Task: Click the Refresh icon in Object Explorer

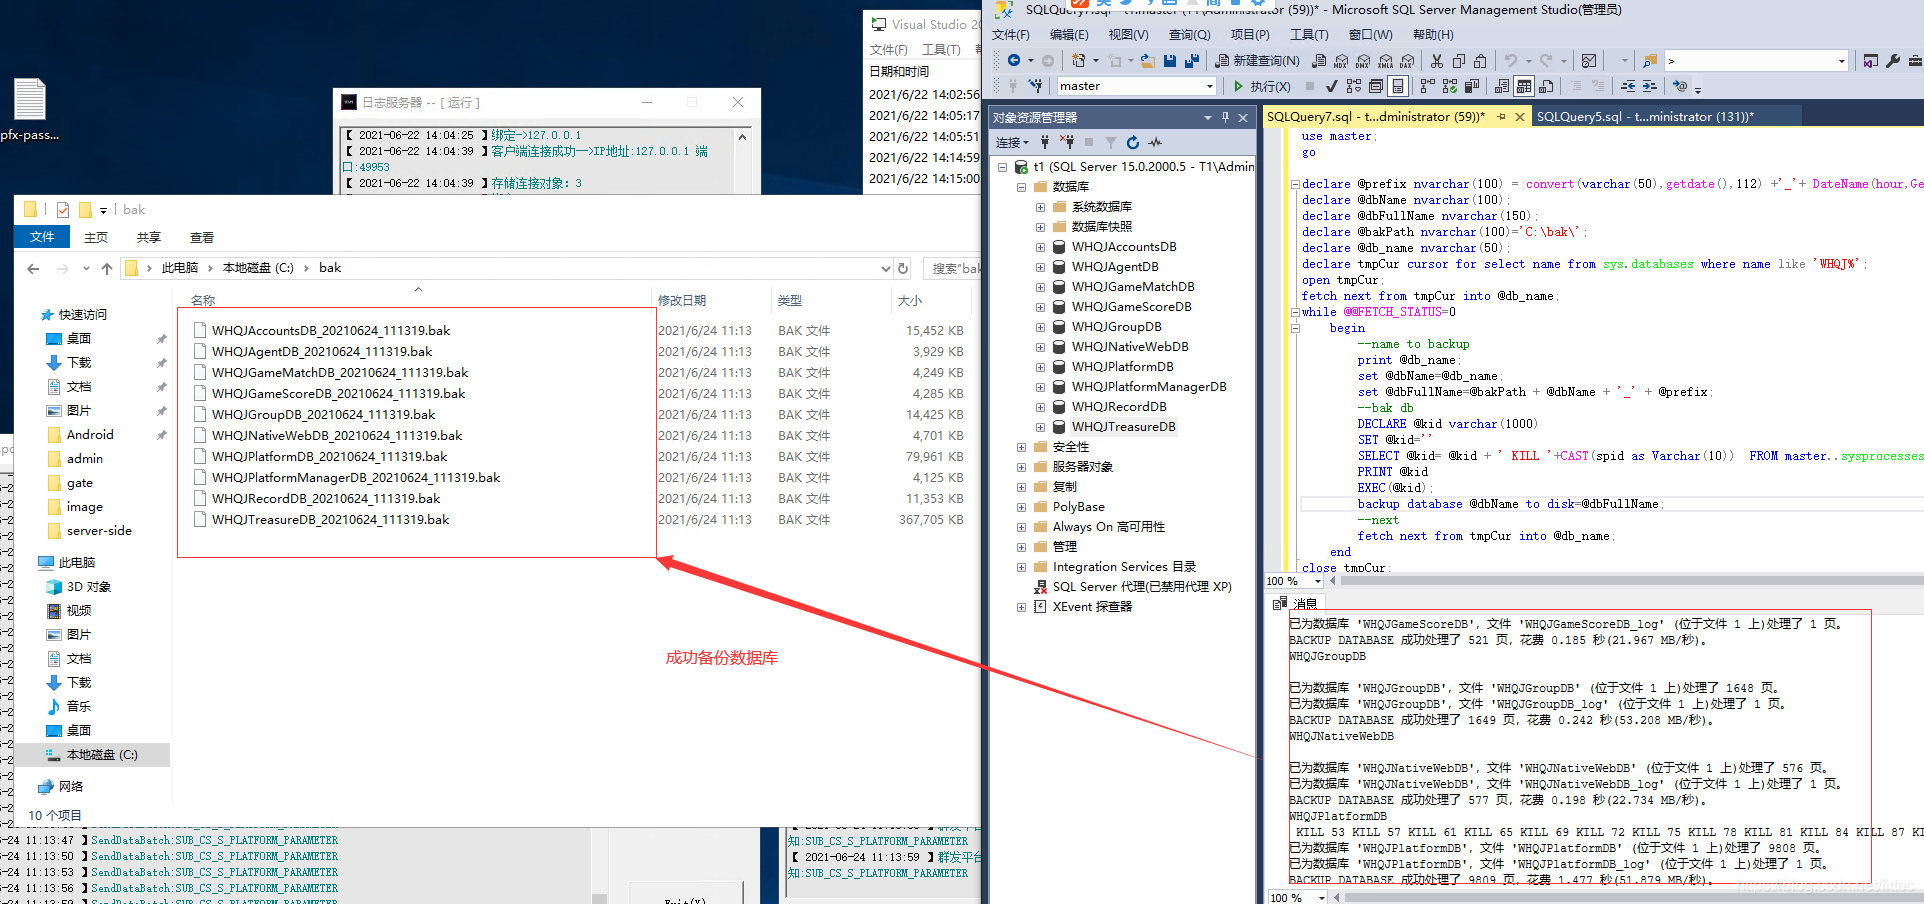Action: pyautogui.click(x=1132, y=142)
